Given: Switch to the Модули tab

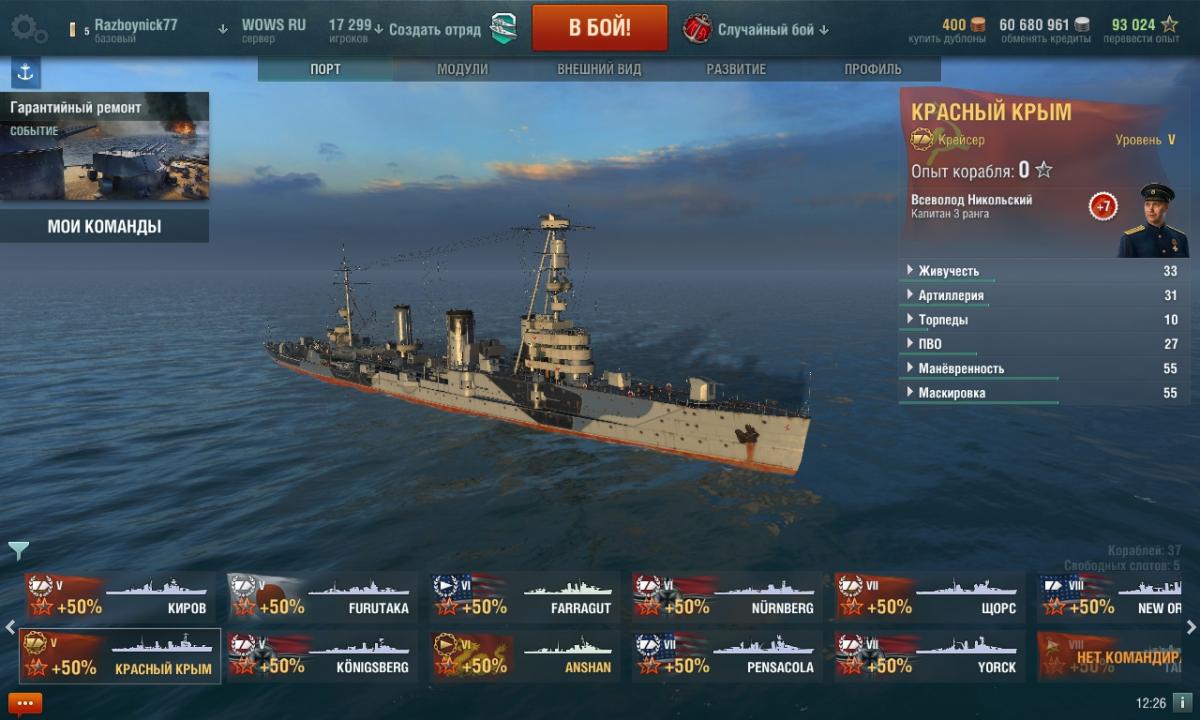Looking at the screenshot, I should coord(462,69).
